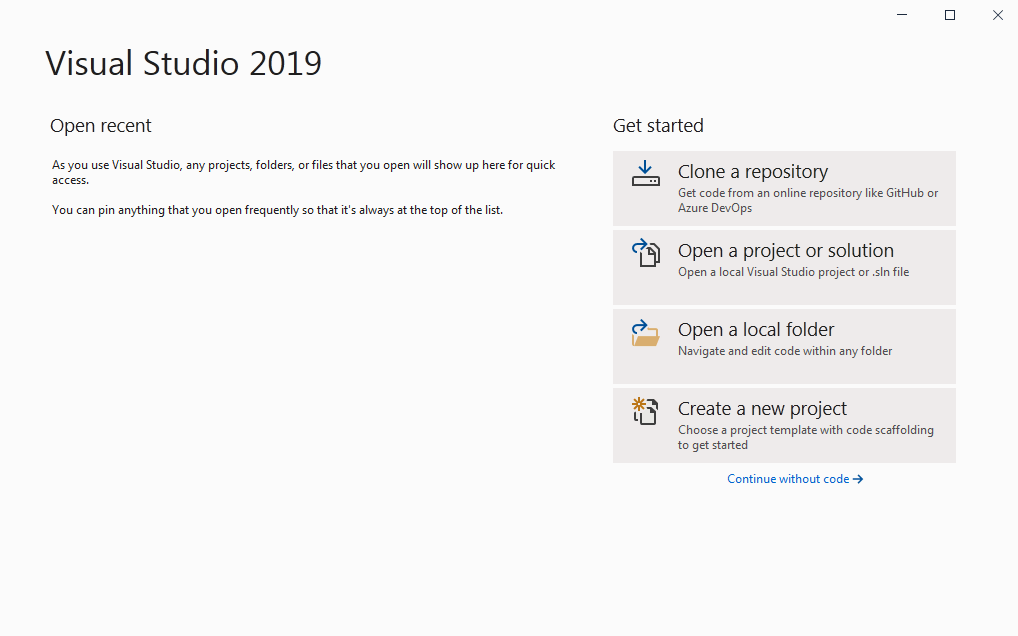Click the Visual Studio 2019 title text
This screenshot has width=1018, height=636.
(x=183, y=63)
